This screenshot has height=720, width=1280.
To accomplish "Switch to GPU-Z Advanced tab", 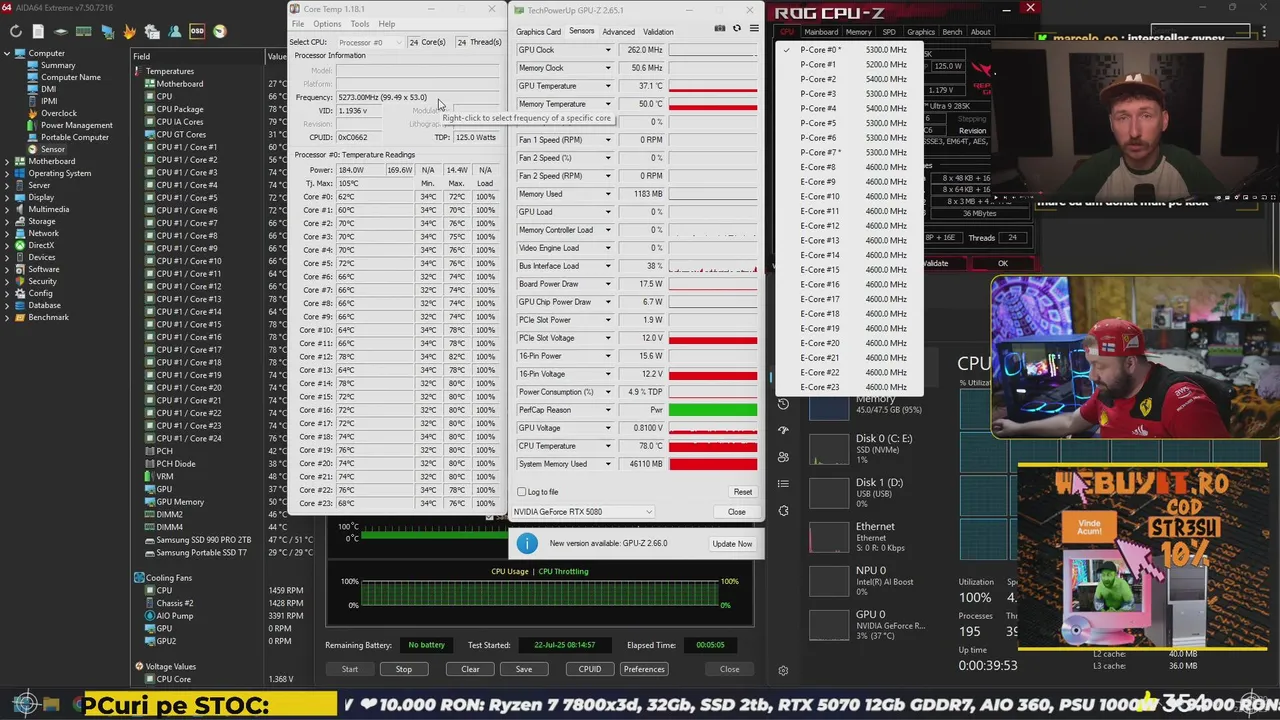I will 618,32.
